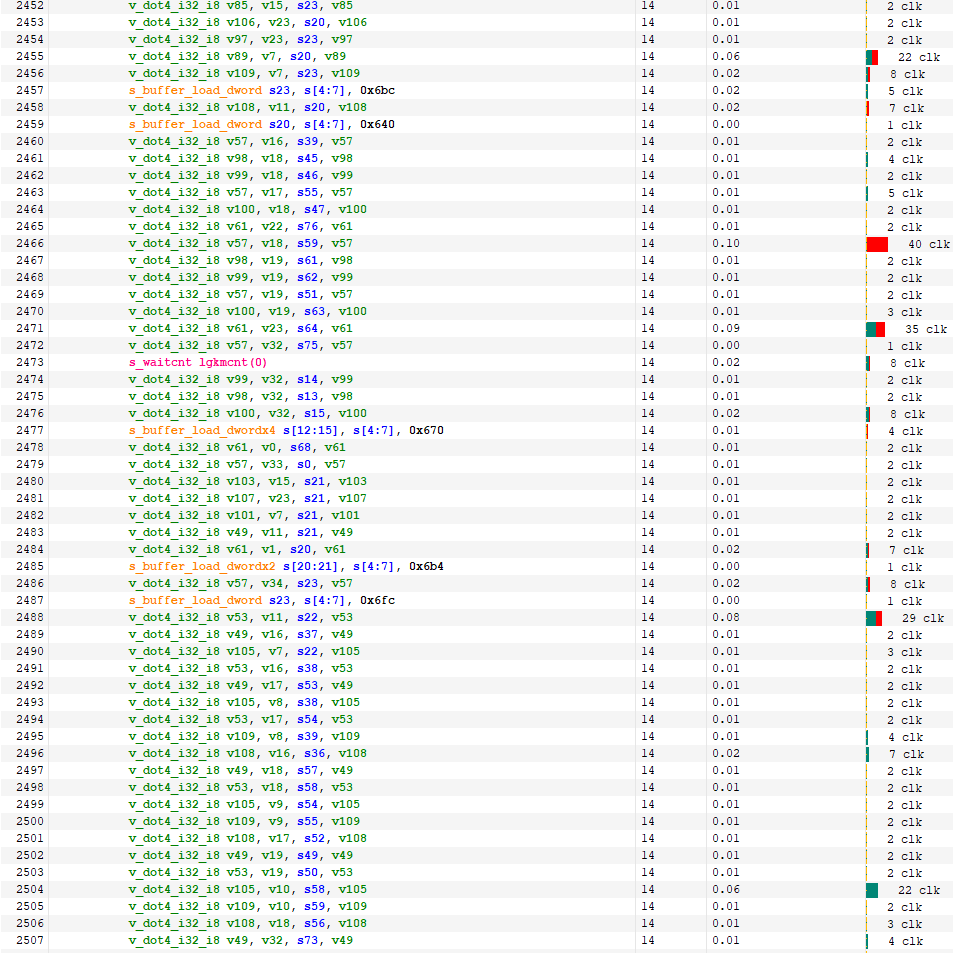Click s_buffer_load_dwordx4 s[12:15] at 0x670
The width and height of the screenshot is (953, 953).
[x=286, y=431]
